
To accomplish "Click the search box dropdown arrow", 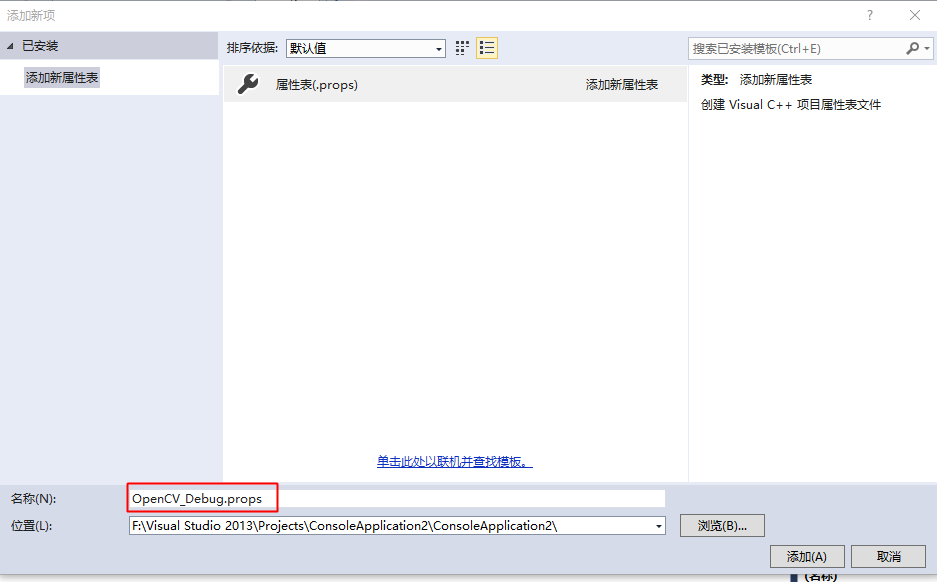I will (926, 47).
